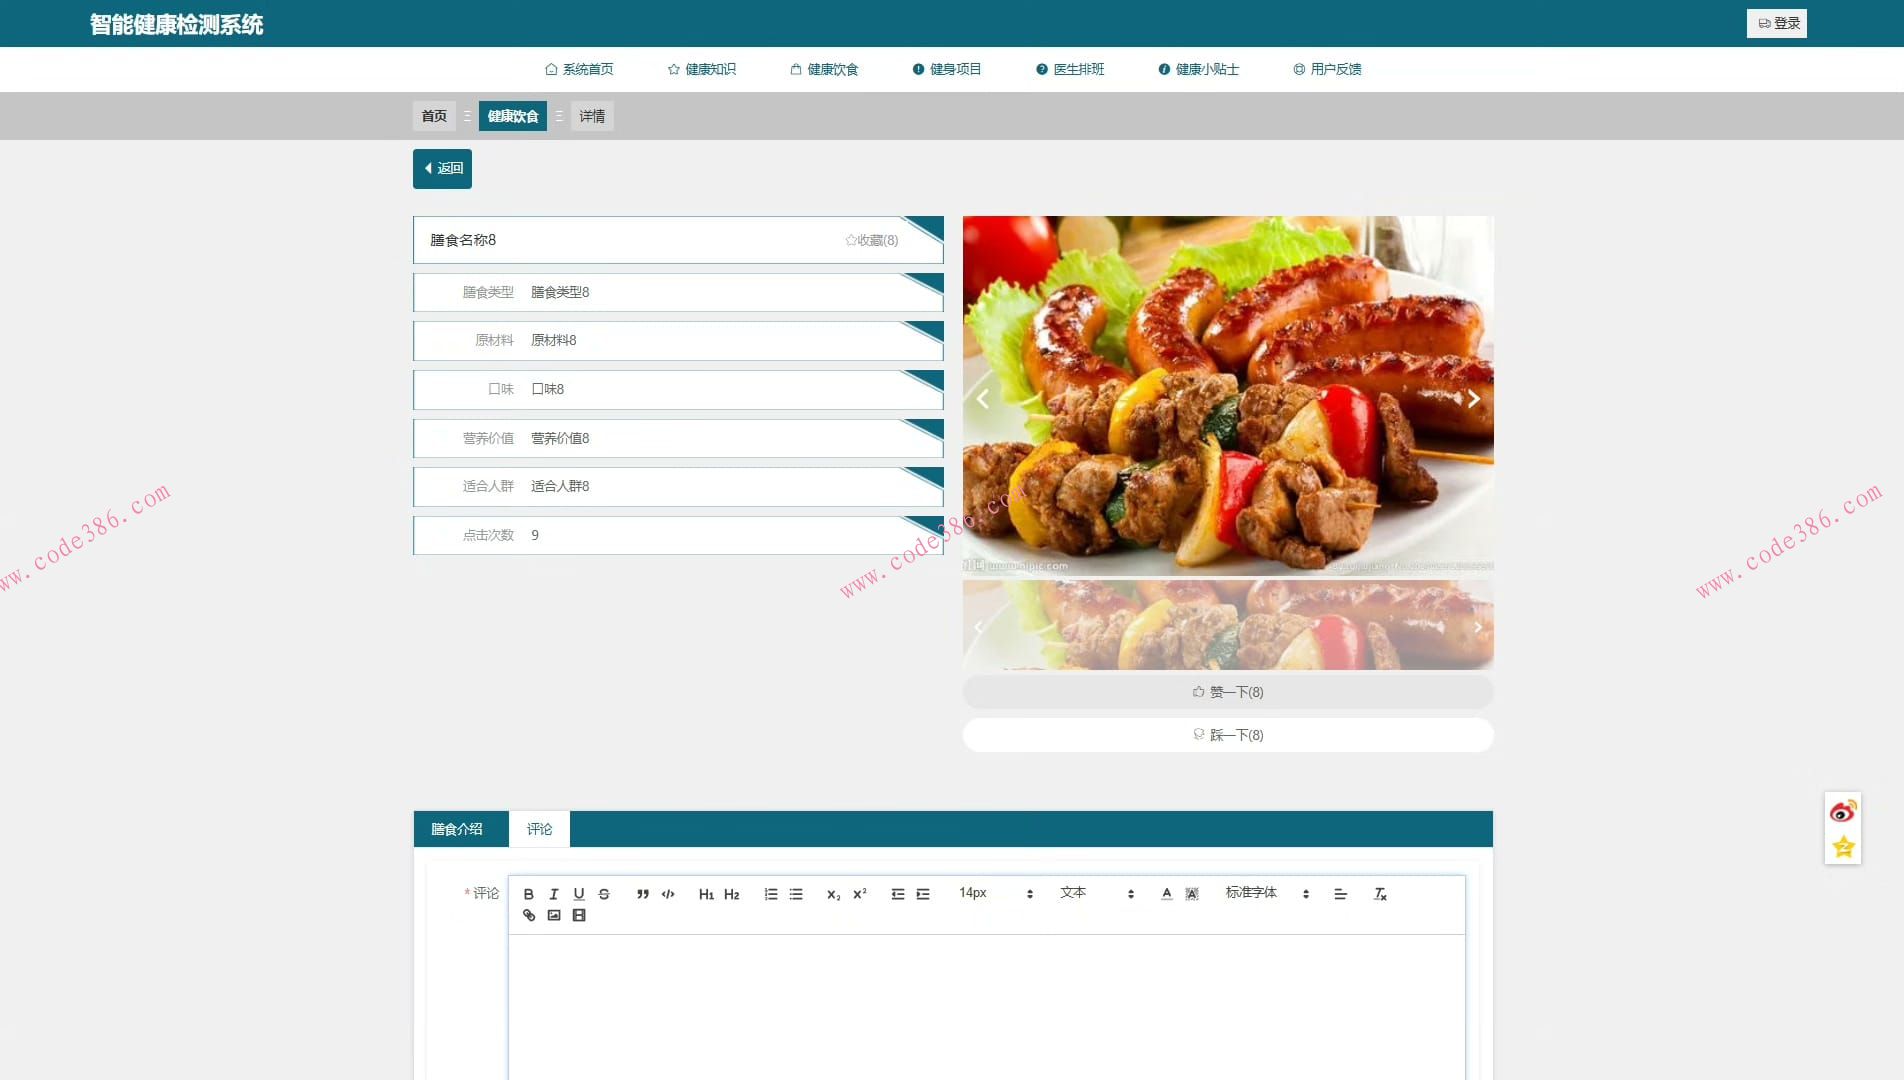This screenshot has width=1904, height=1080.
Task: Click the 适合人群8 value
Action: pos(560,486)
